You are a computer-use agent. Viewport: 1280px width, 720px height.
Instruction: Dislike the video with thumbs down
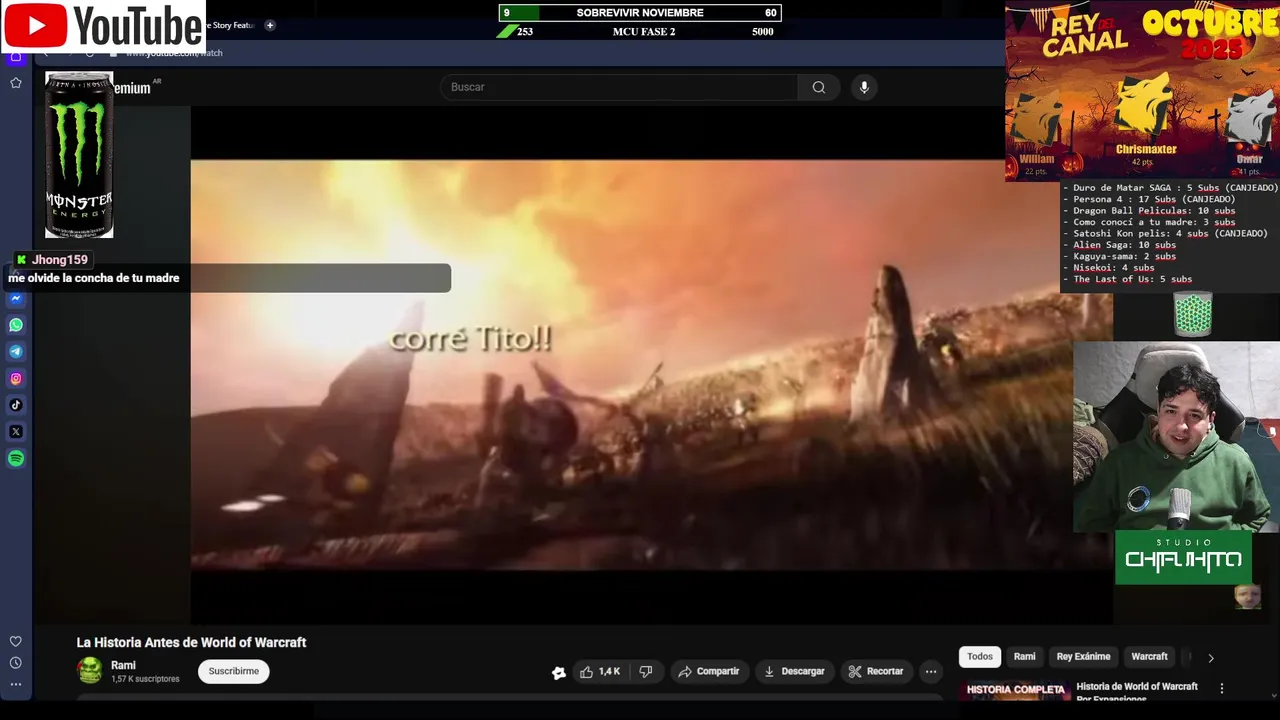coord(646,672)
